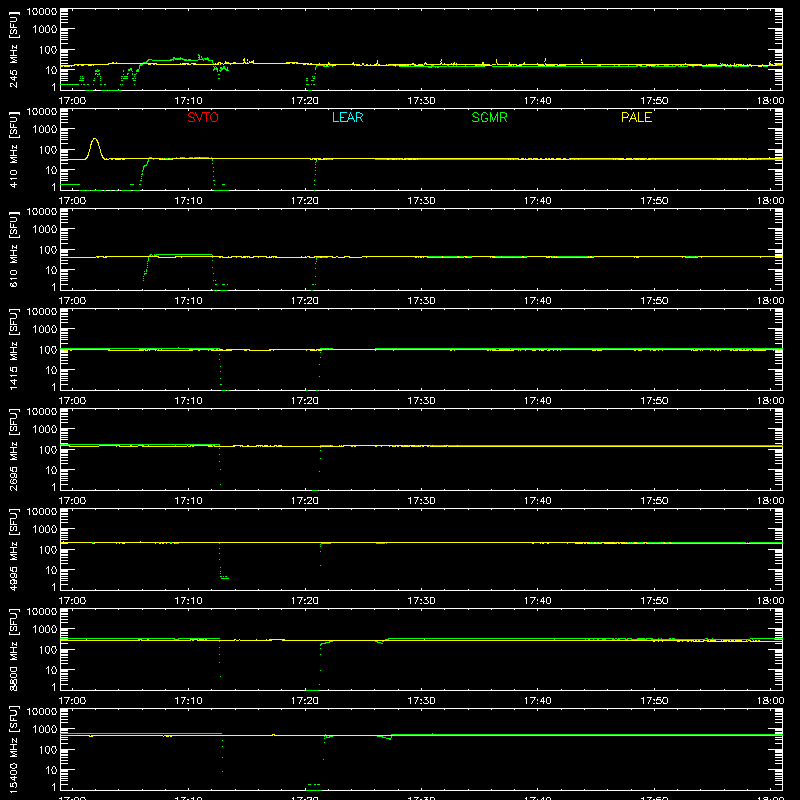Click the cyan LEAR station label
Screen dimensions: 800x800
pyautogui.click(x=347, y=117)
